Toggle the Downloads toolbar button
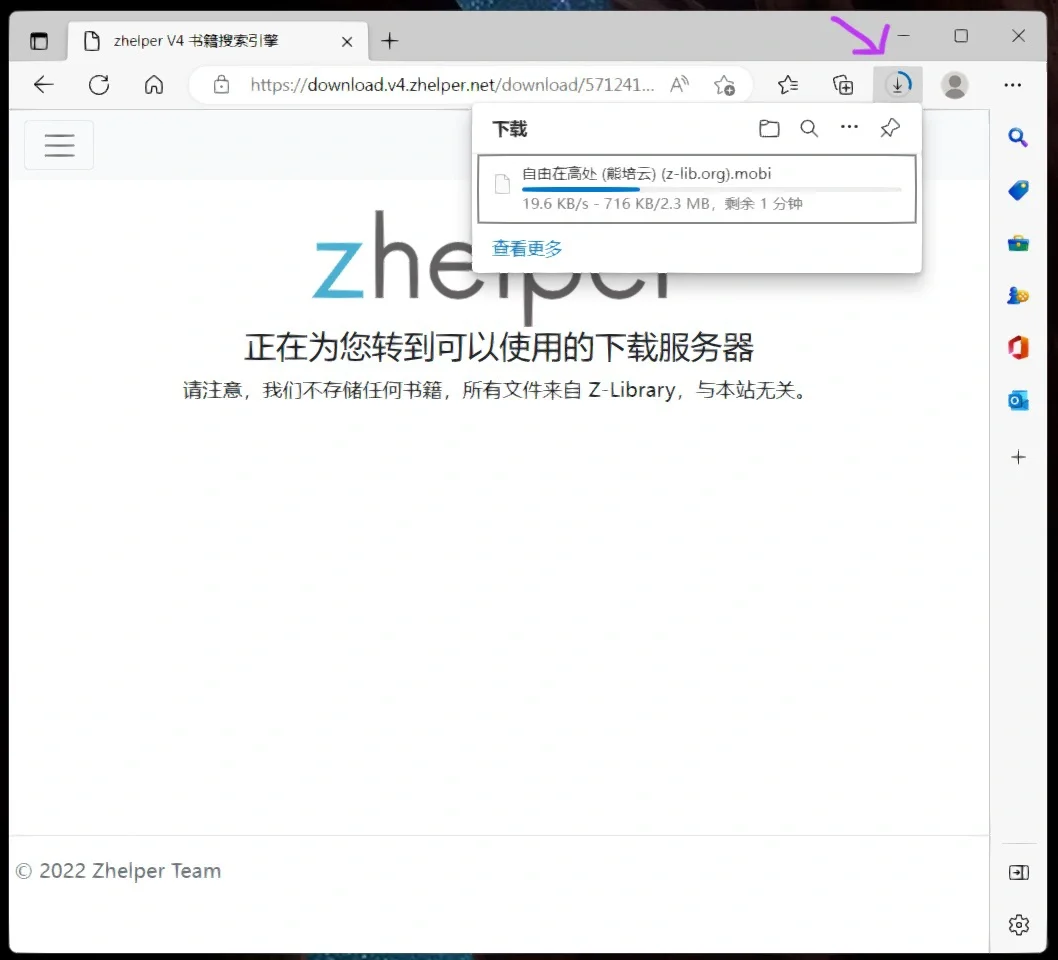 (898, 85)
